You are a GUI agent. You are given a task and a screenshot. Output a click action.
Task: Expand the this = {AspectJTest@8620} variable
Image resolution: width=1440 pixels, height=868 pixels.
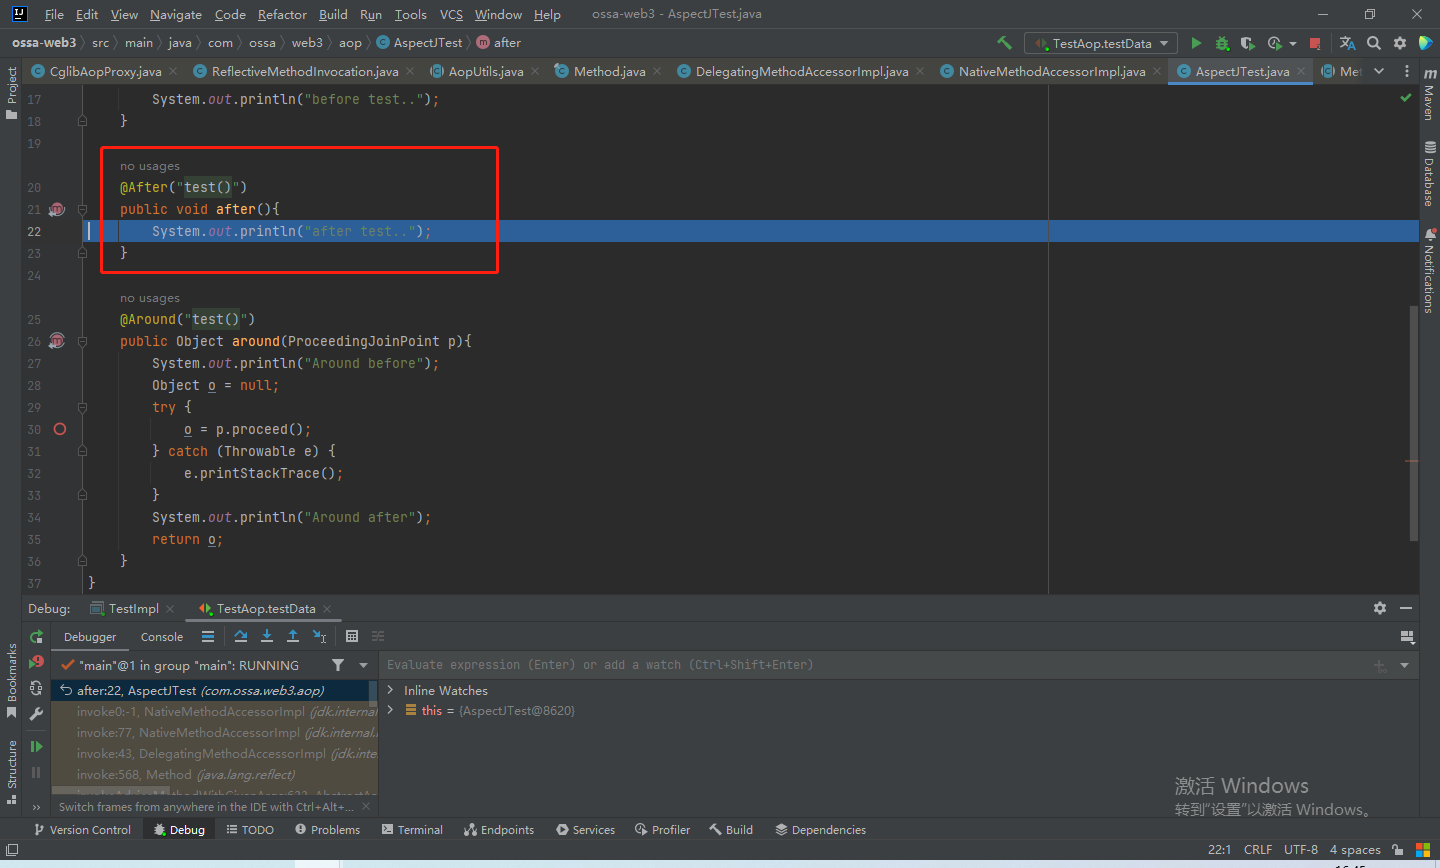tap(391, 710)
